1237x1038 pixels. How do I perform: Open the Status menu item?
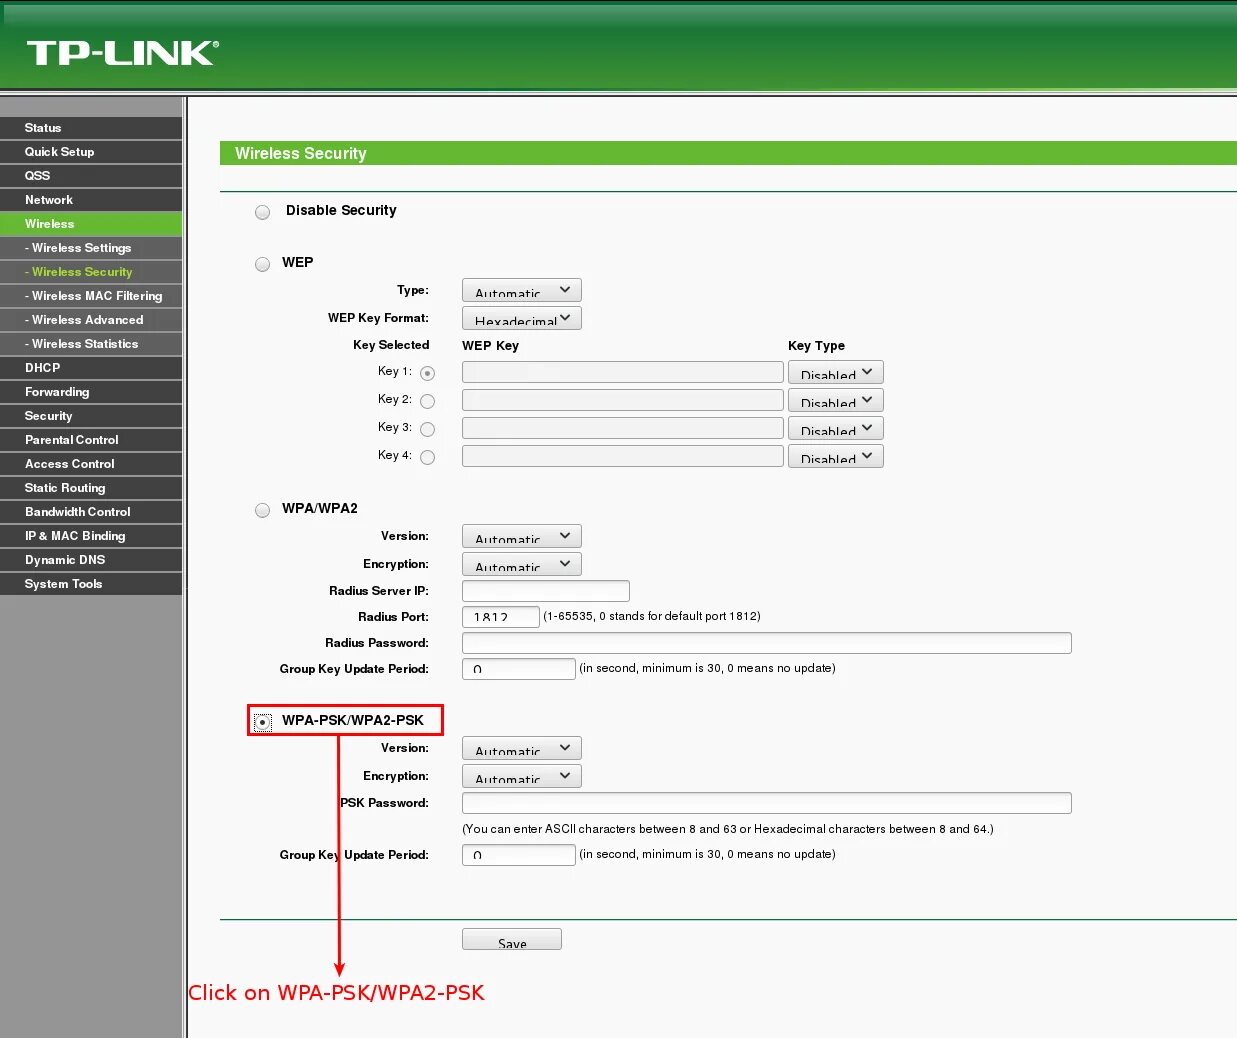(x=91, y=128)
